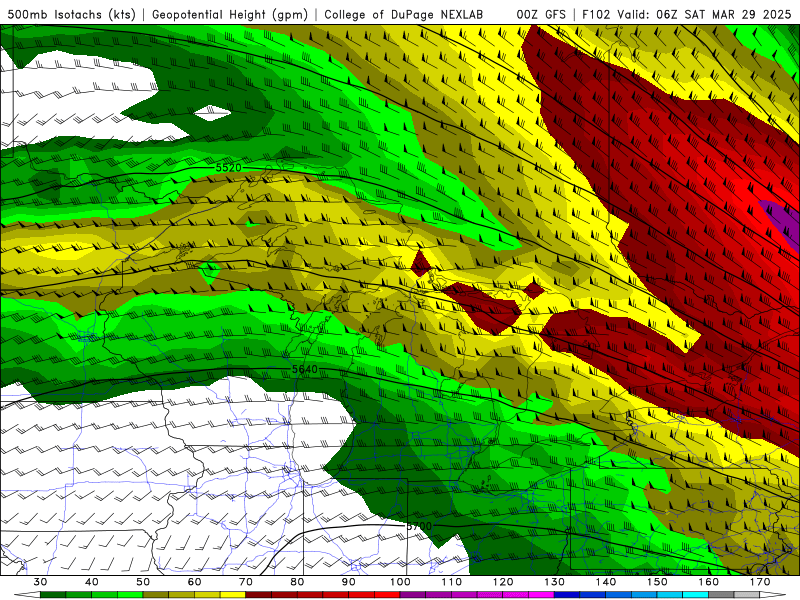Click the legend value 160

[709, 582]
